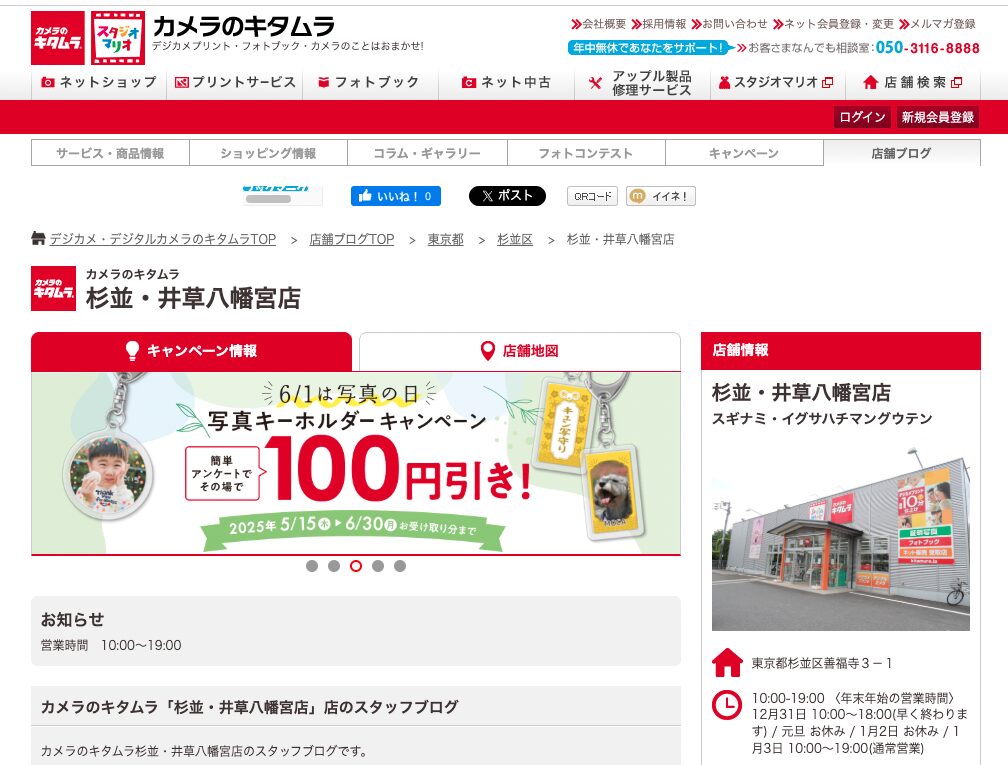
Task: Click the store exterior photo
Action: pos(840,537)
